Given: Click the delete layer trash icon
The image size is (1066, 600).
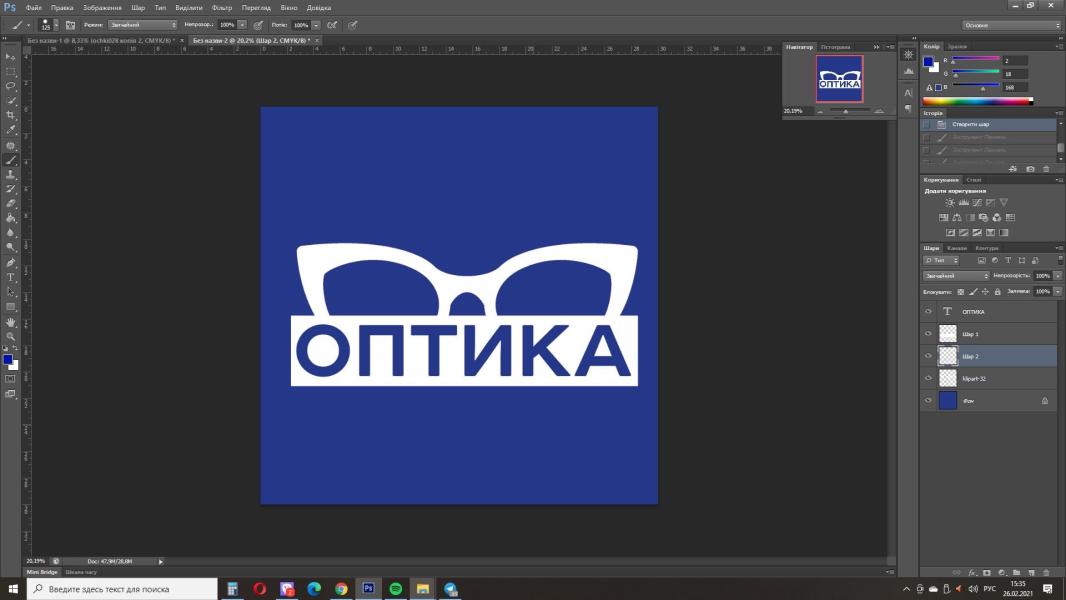Looking at the screenshot, I should coord(1046,573).
